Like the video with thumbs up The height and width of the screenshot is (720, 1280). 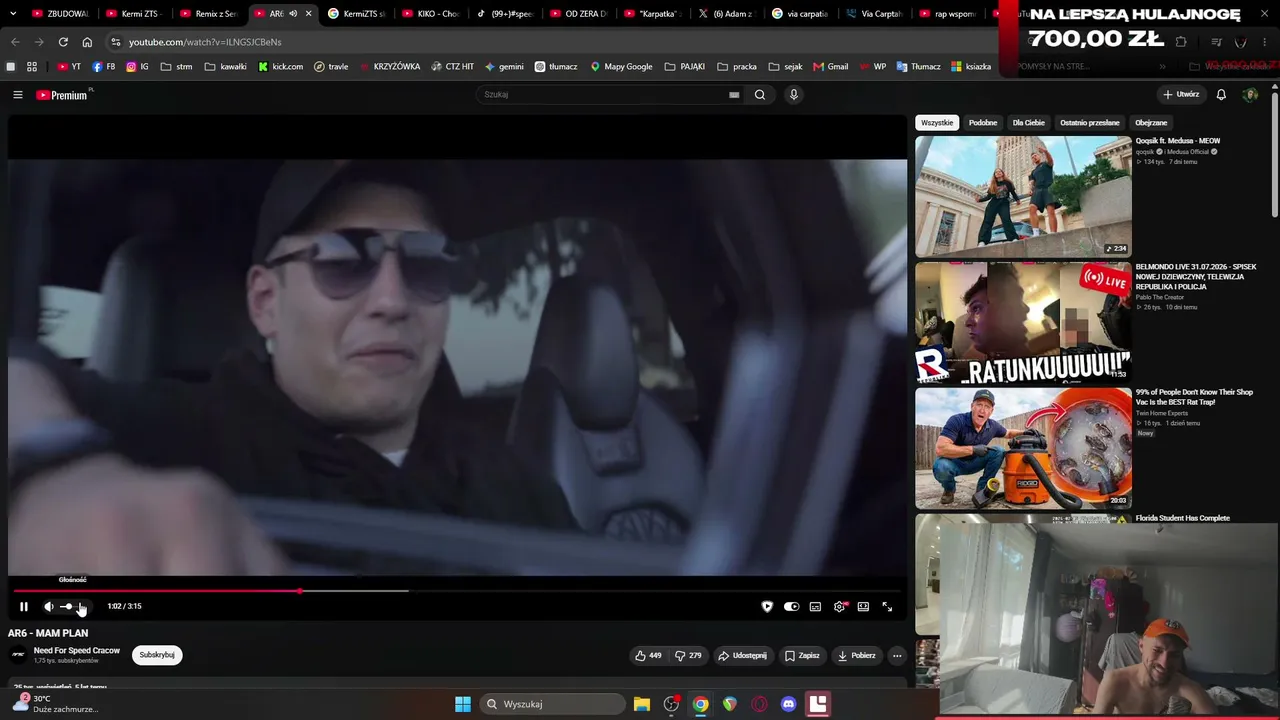(x=648, y=656)
